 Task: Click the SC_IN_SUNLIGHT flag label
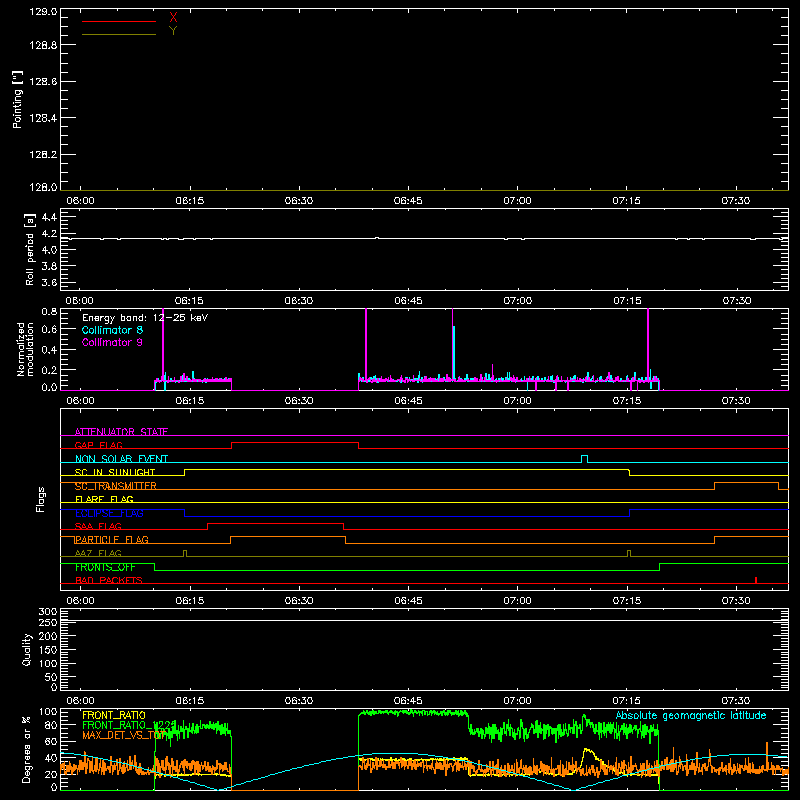click(x=115, y=472)
